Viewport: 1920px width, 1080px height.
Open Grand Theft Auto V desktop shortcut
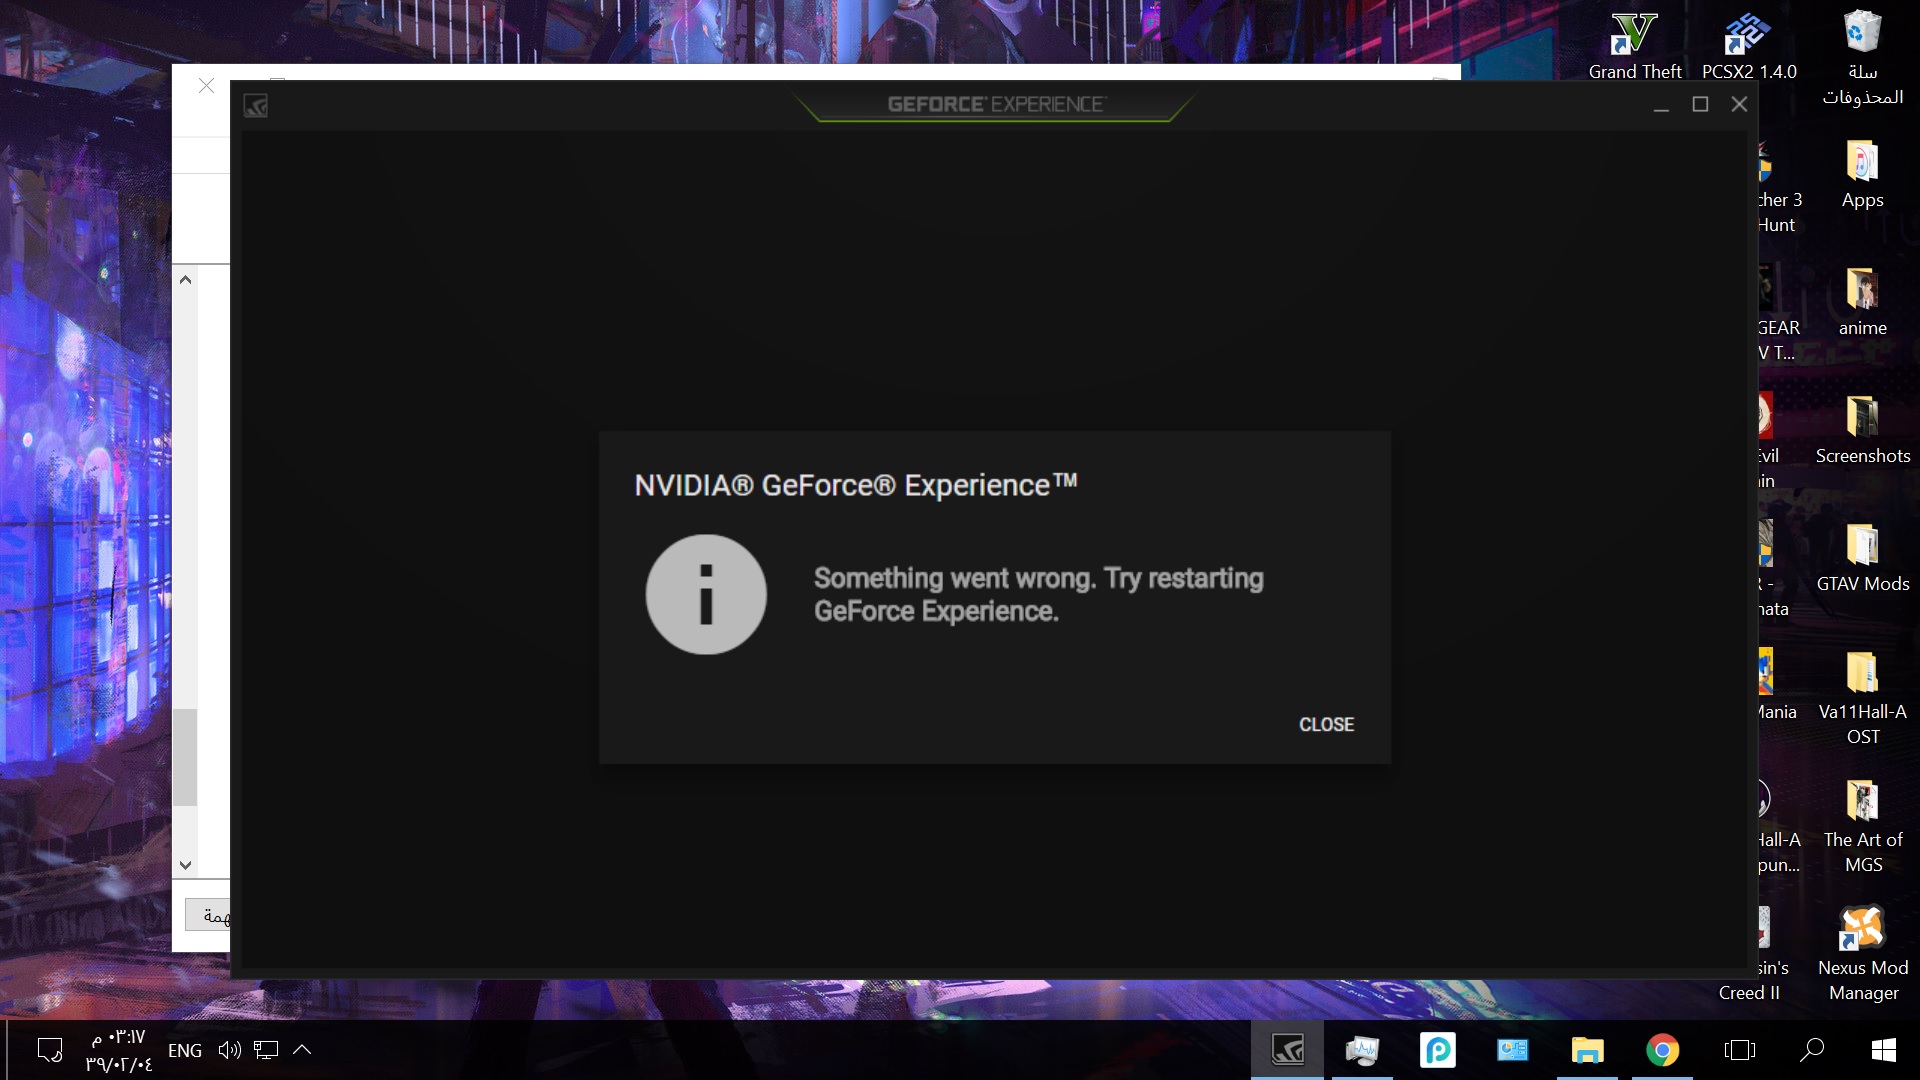(x=1635, y=47)
